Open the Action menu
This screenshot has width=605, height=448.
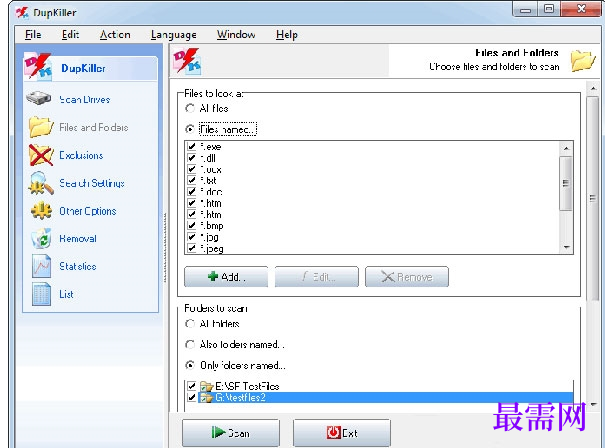click(115, 35)
